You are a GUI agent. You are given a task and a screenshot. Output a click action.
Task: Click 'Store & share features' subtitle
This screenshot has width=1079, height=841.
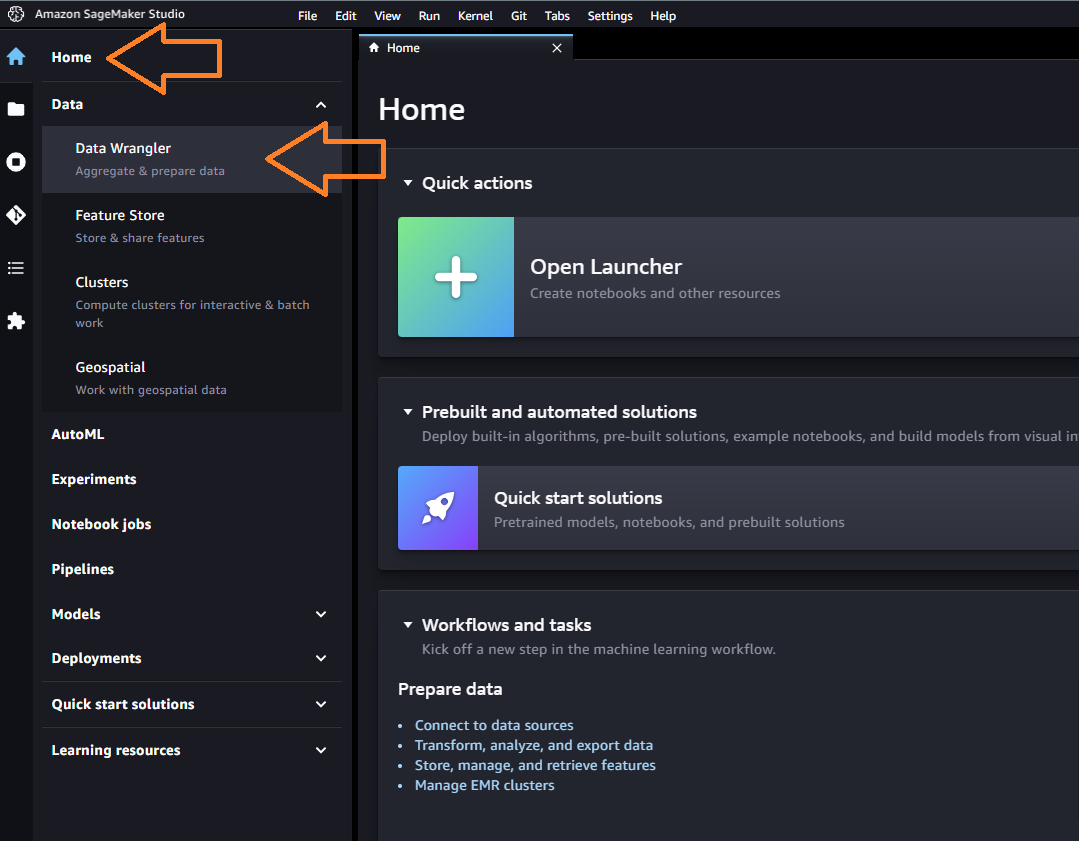pyautogui.click(x=140, y=237)
